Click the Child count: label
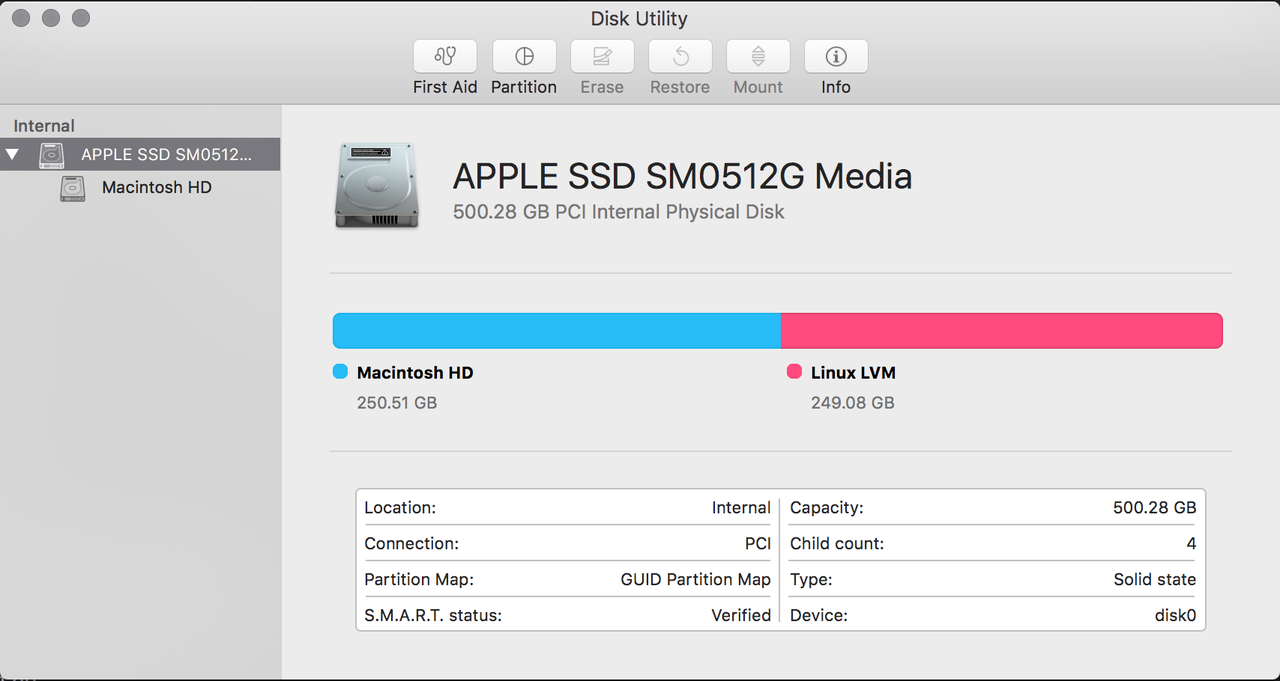Screen dimensions: 1280x681 click(837, 544)
